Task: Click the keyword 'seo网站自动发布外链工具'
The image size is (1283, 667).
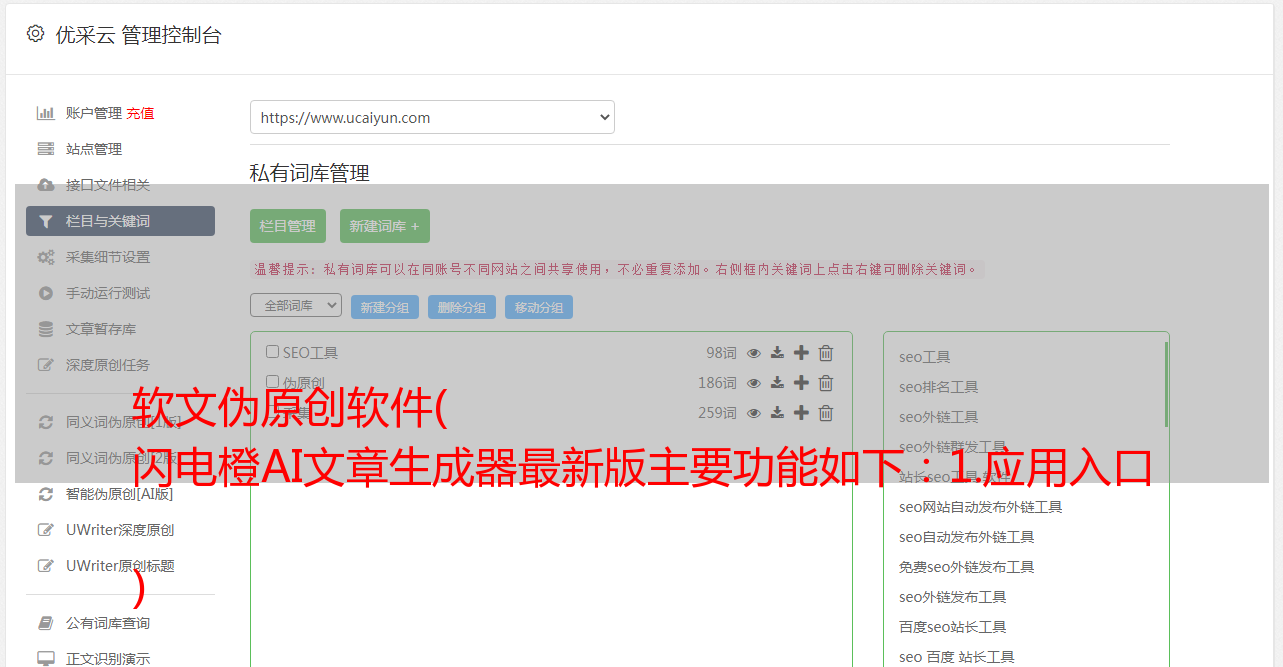Action: [981, 507]
